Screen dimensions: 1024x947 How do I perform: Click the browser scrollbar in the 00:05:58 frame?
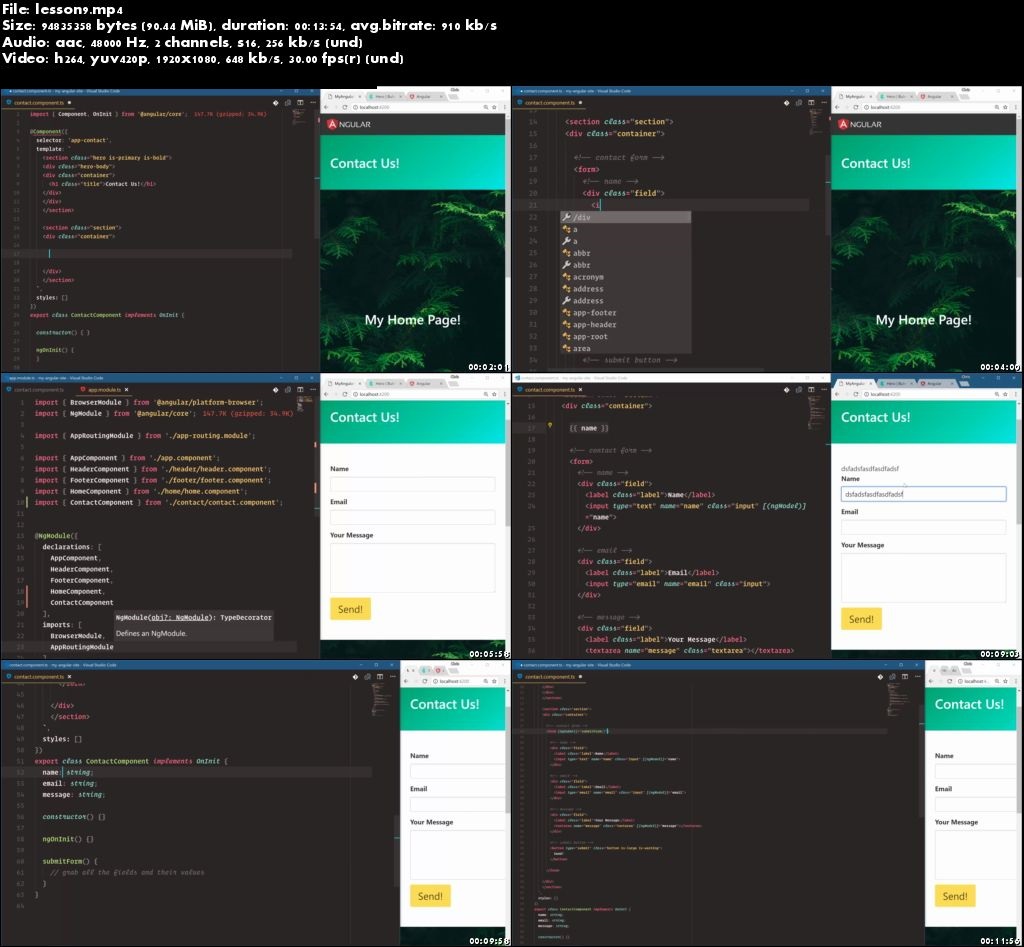507,464
